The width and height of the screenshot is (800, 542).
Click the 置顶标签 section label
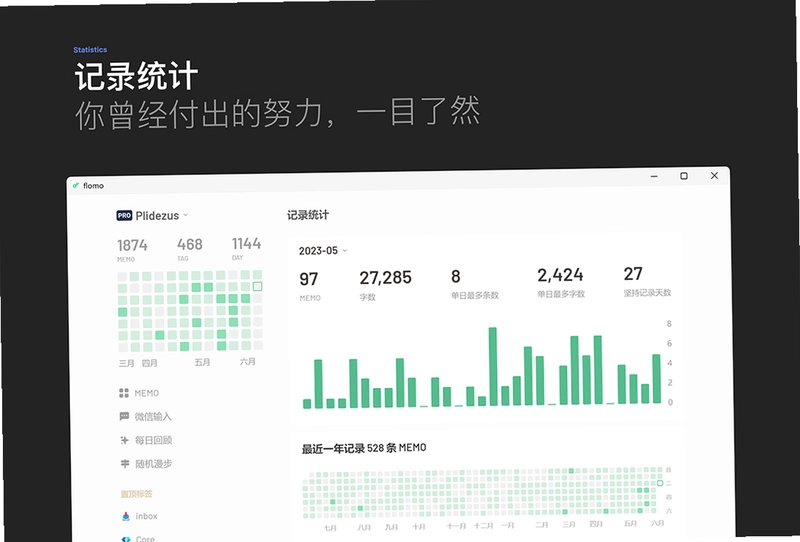coord(136,494)
